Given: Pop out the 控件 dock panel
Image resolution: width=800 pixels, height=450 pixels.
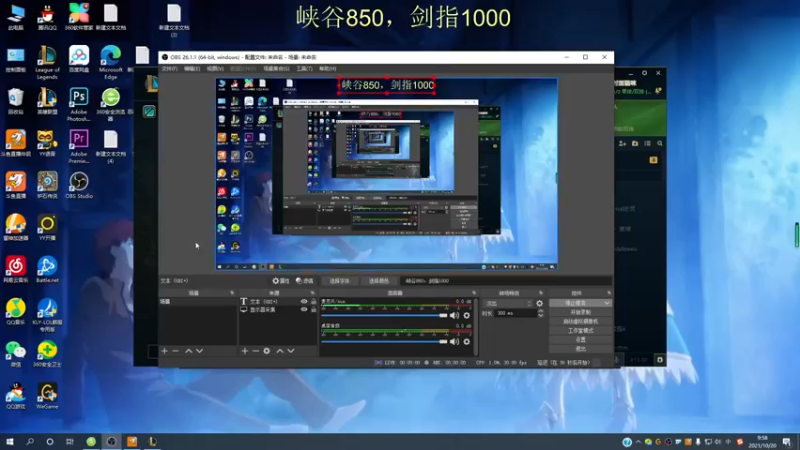Looking at the screenshot, I should (x=609, y=293).
